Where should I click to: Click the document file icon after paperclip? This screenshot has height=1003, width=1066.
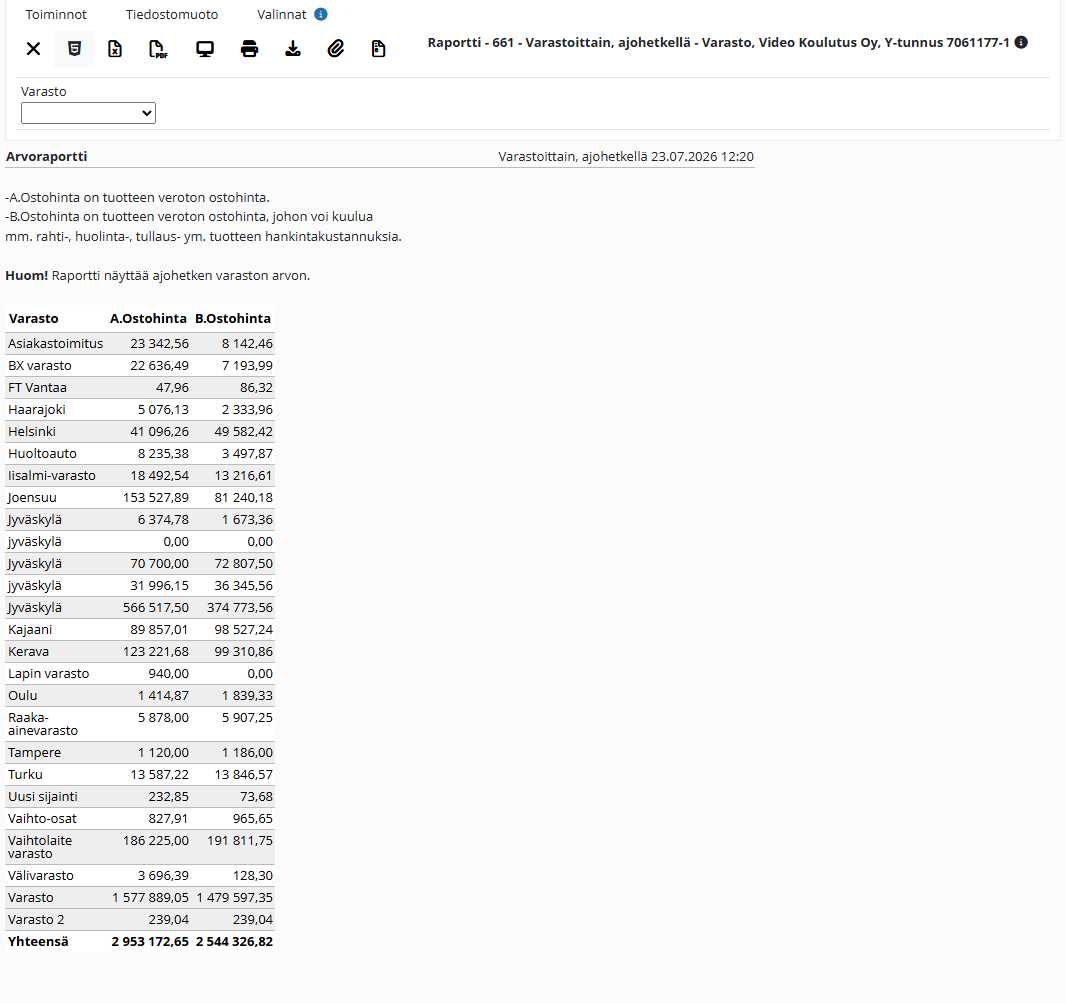click(x=379, y=48)
